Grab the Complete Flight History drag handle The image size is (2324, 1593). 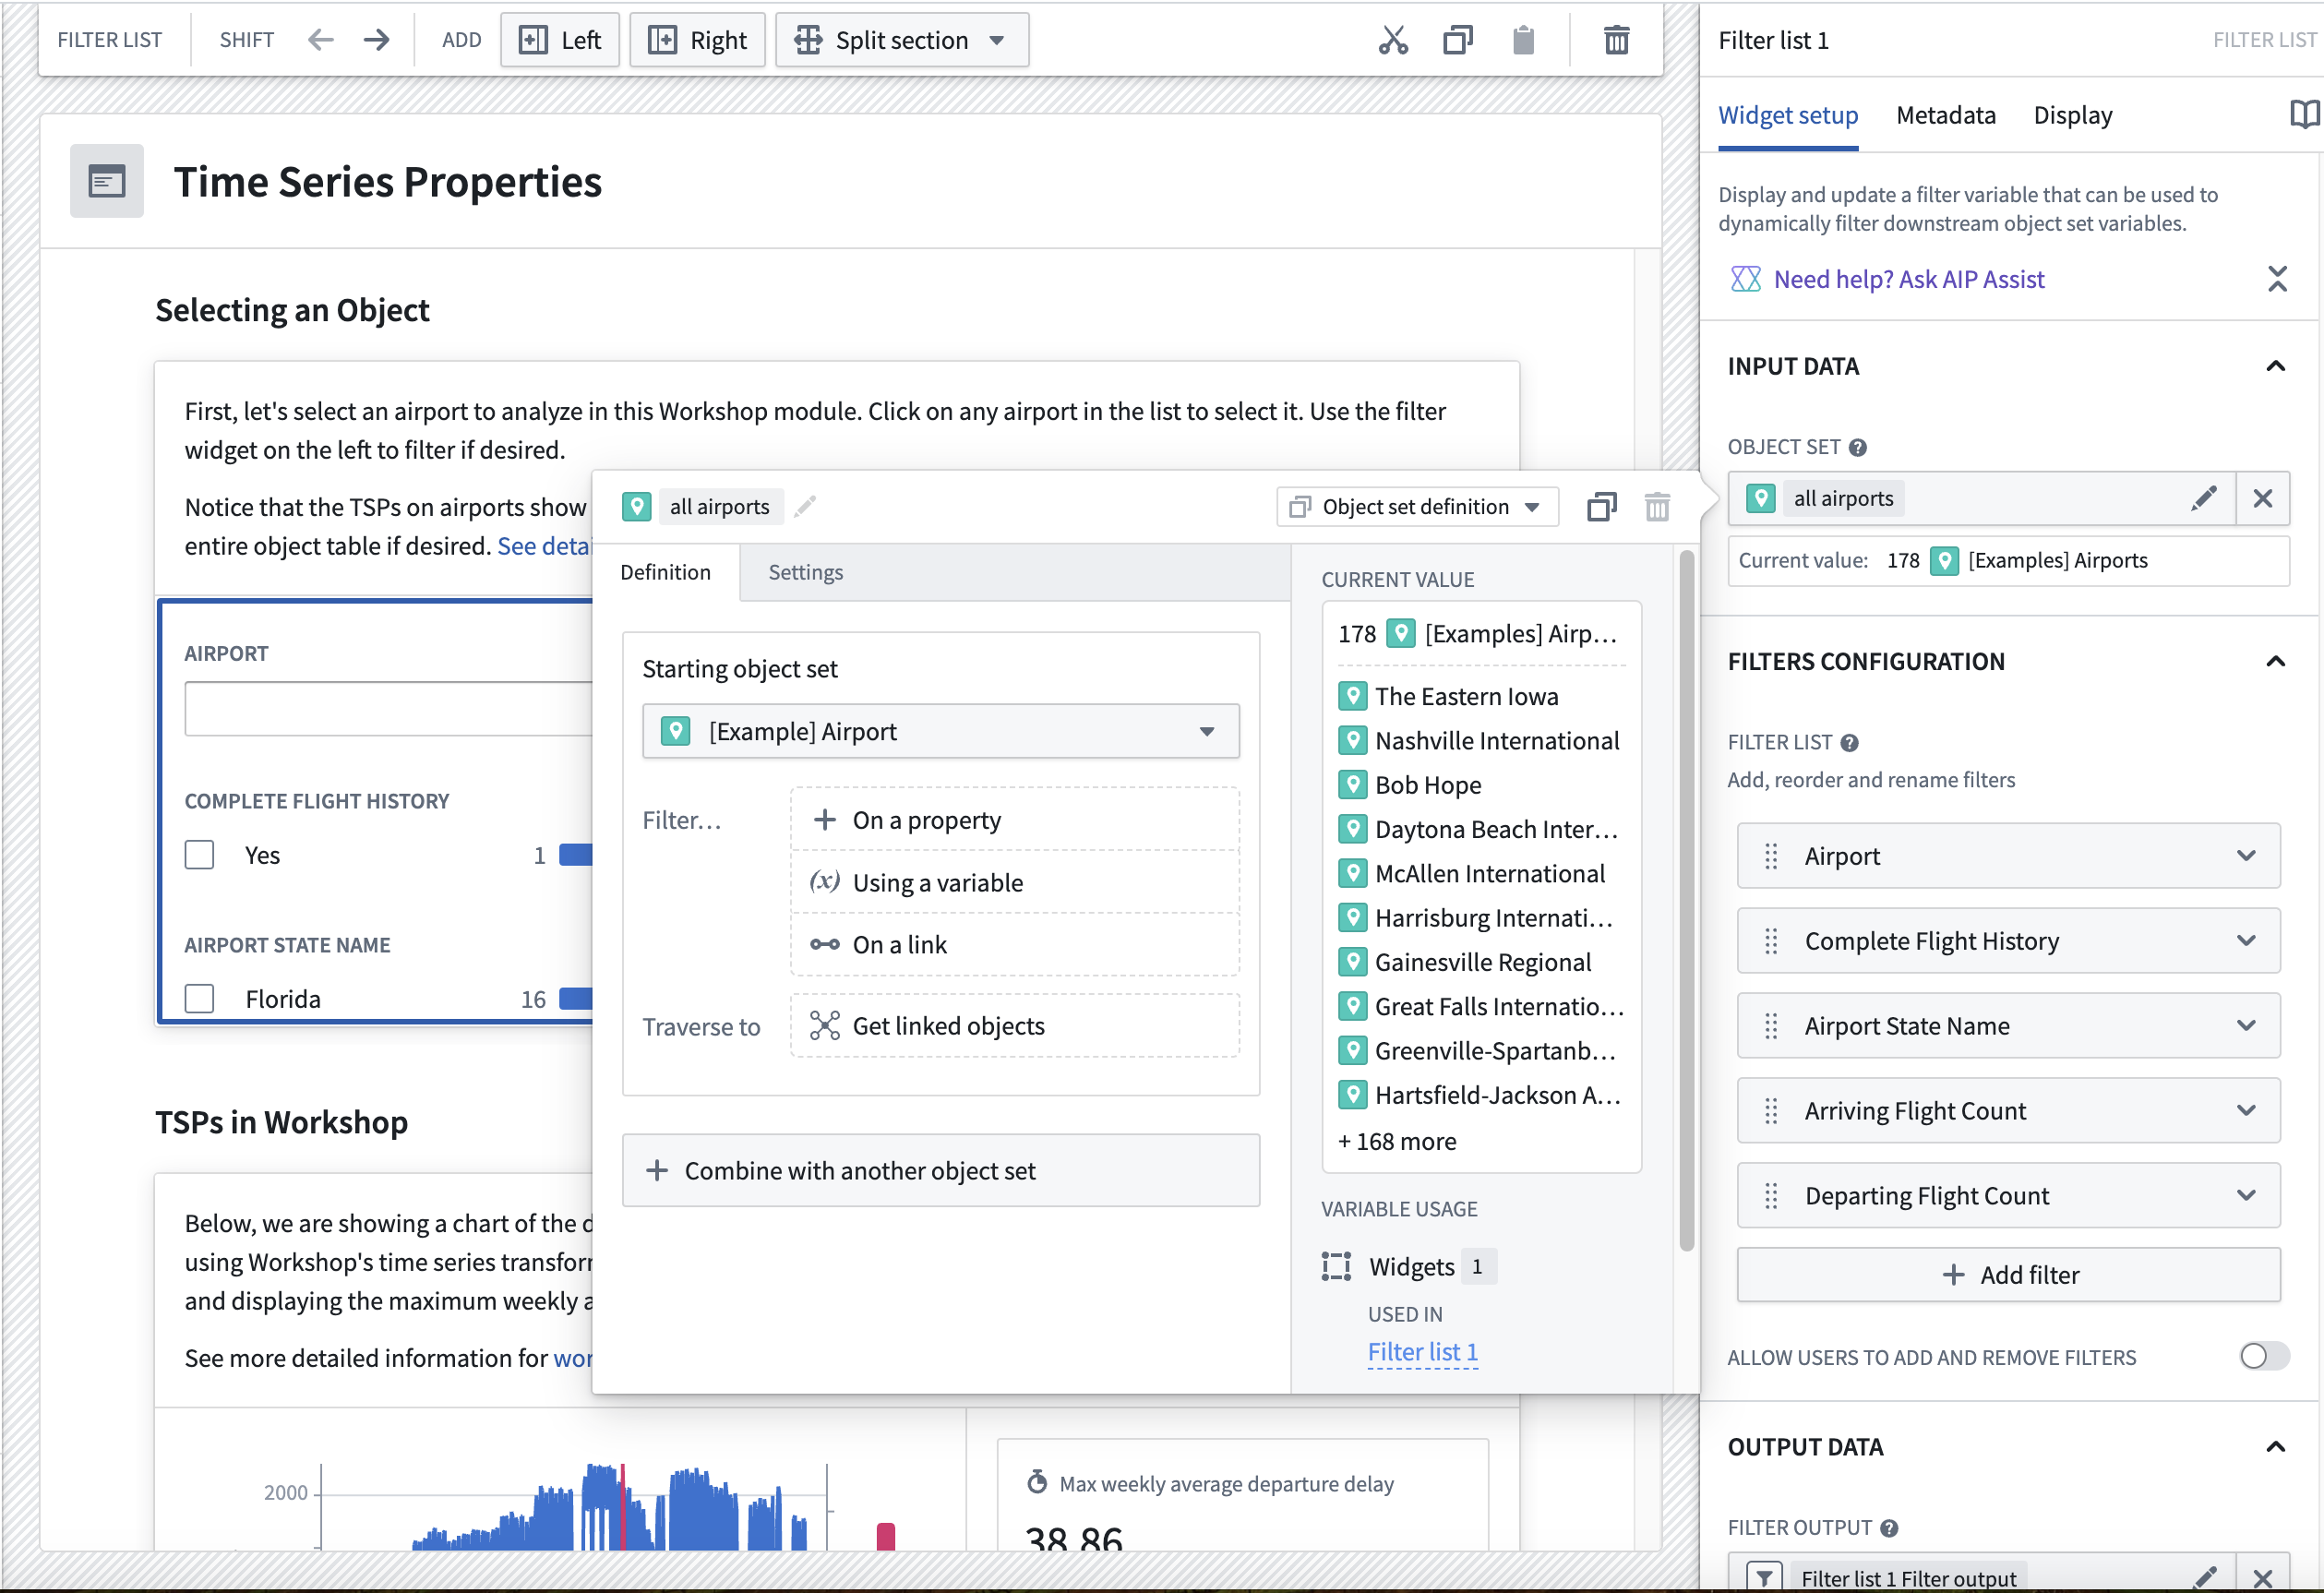1771,941
